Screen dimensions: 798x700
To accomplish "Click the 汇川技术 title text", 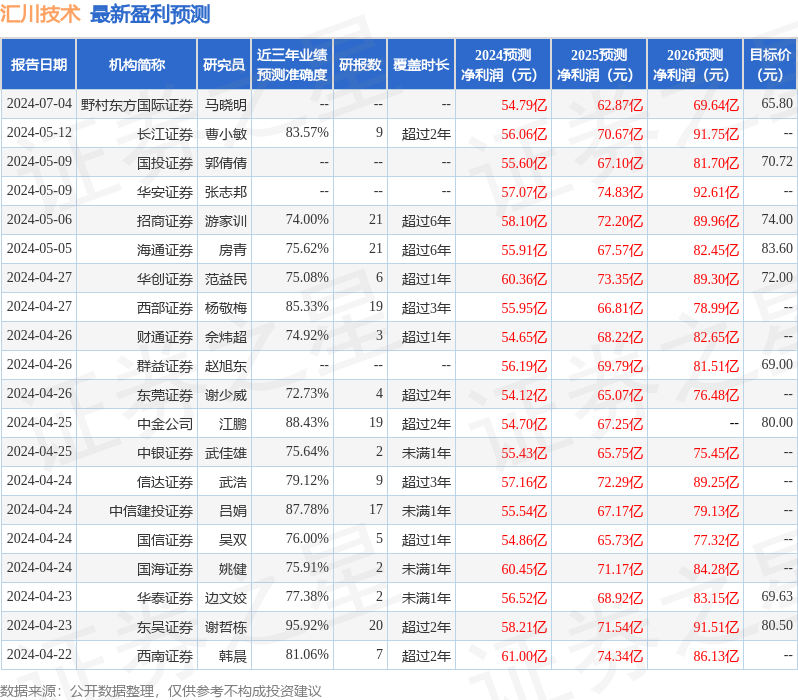I will click(x=40, y=14).
